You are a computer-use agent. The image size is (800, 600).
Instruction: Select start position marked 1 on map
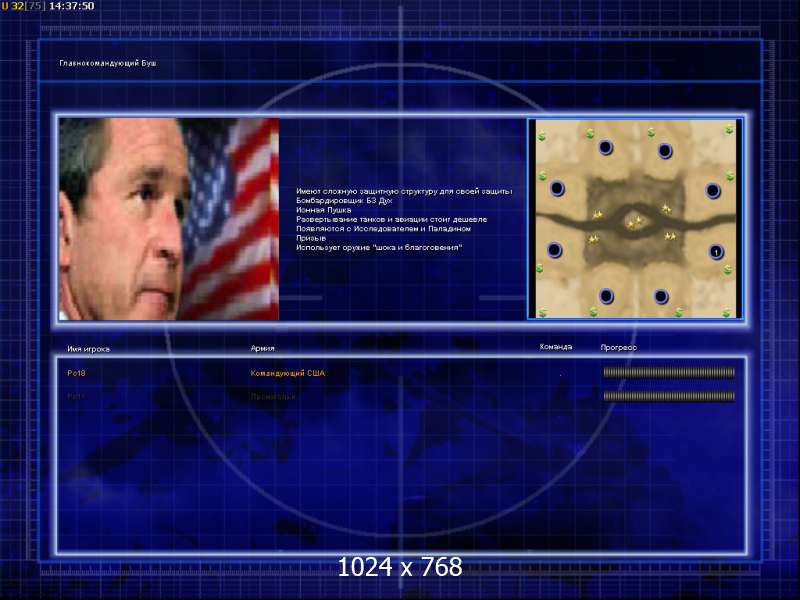pyautogui.click(x=716, y=252)
